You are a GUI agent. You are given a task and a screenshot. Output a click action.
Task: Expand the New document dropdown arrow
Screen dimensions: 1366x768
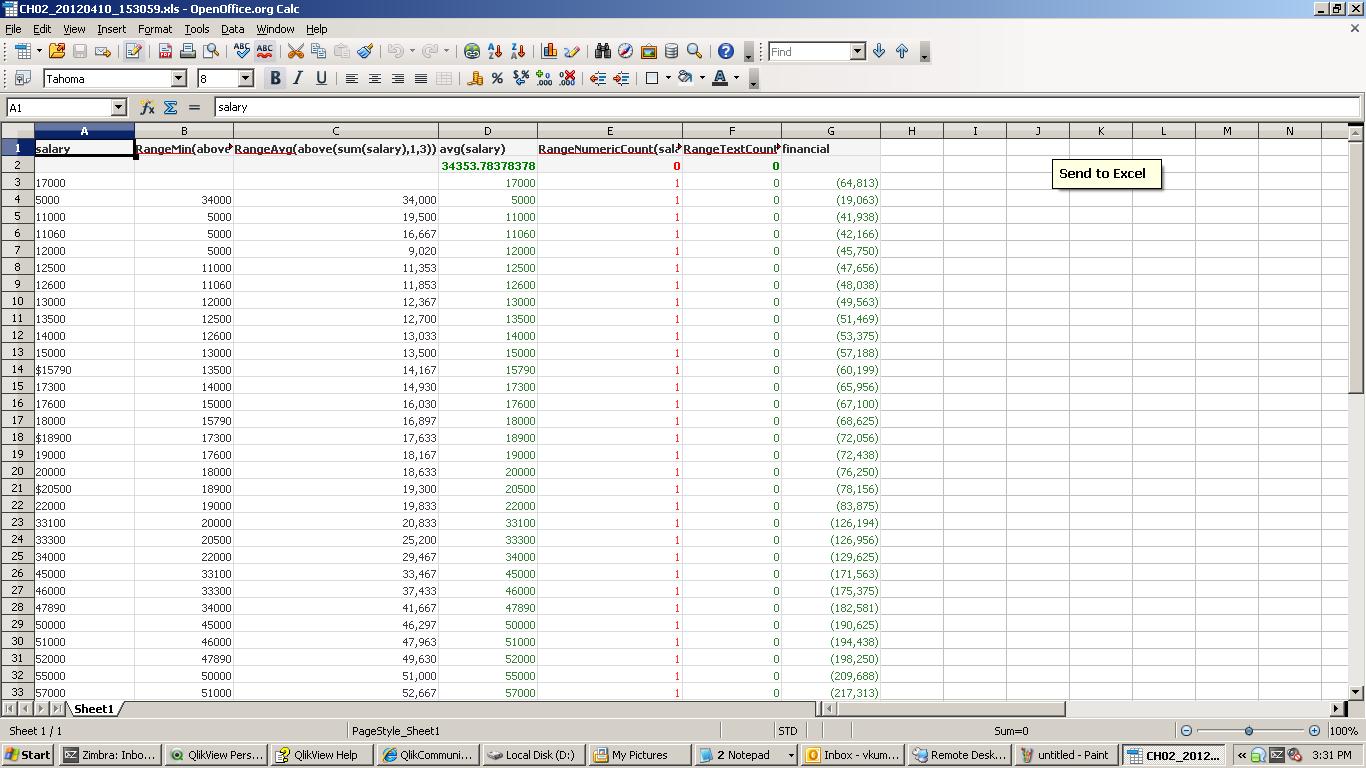click(x=39, y=51)
